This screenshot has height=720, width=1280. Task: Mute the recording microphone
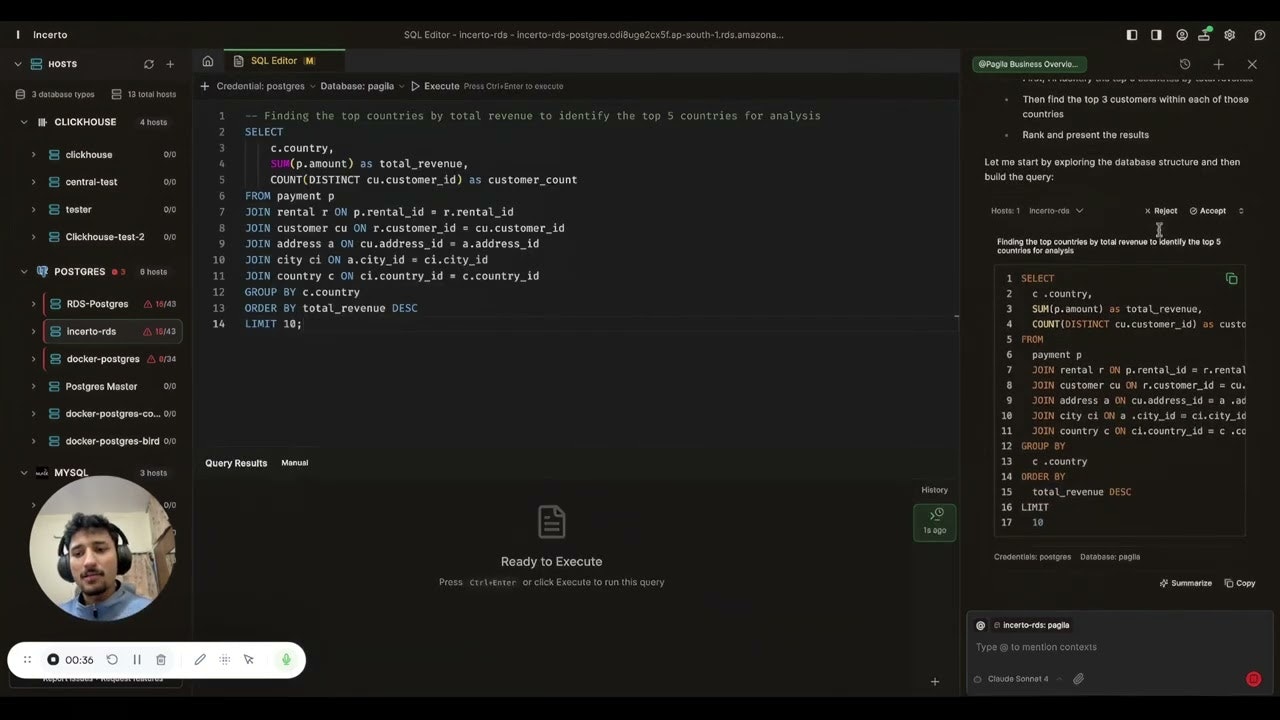286,660
